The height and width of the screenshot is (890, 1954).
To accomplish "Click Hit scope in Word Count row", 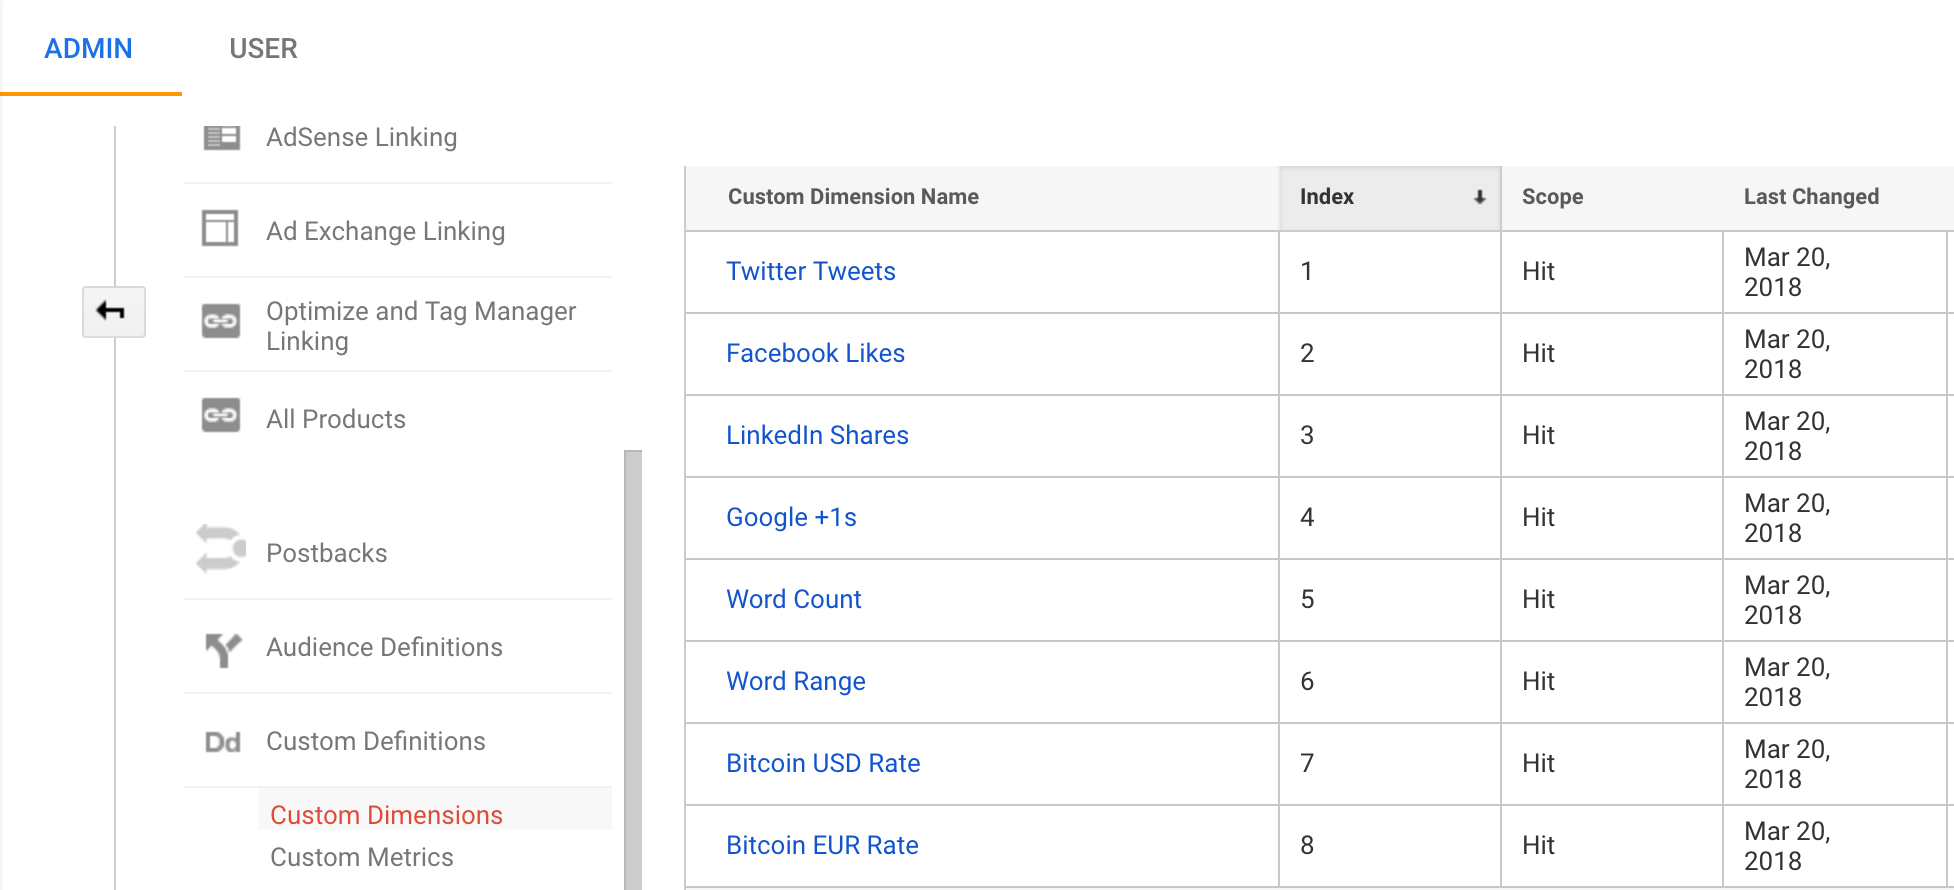I will (1538, 599).
